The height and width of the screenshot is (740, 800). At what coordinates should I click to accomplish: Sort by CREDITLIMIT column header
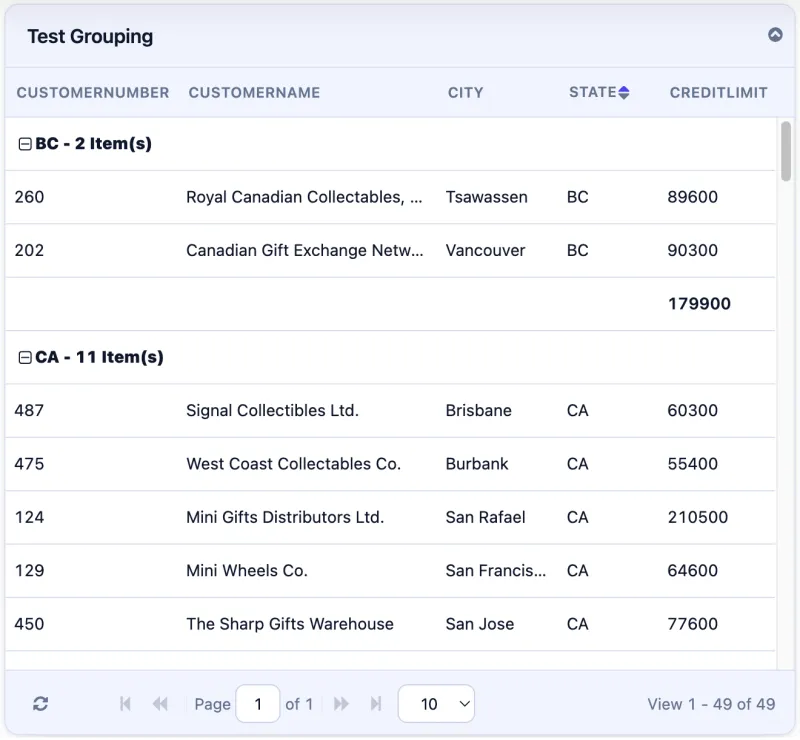[718, 92]
